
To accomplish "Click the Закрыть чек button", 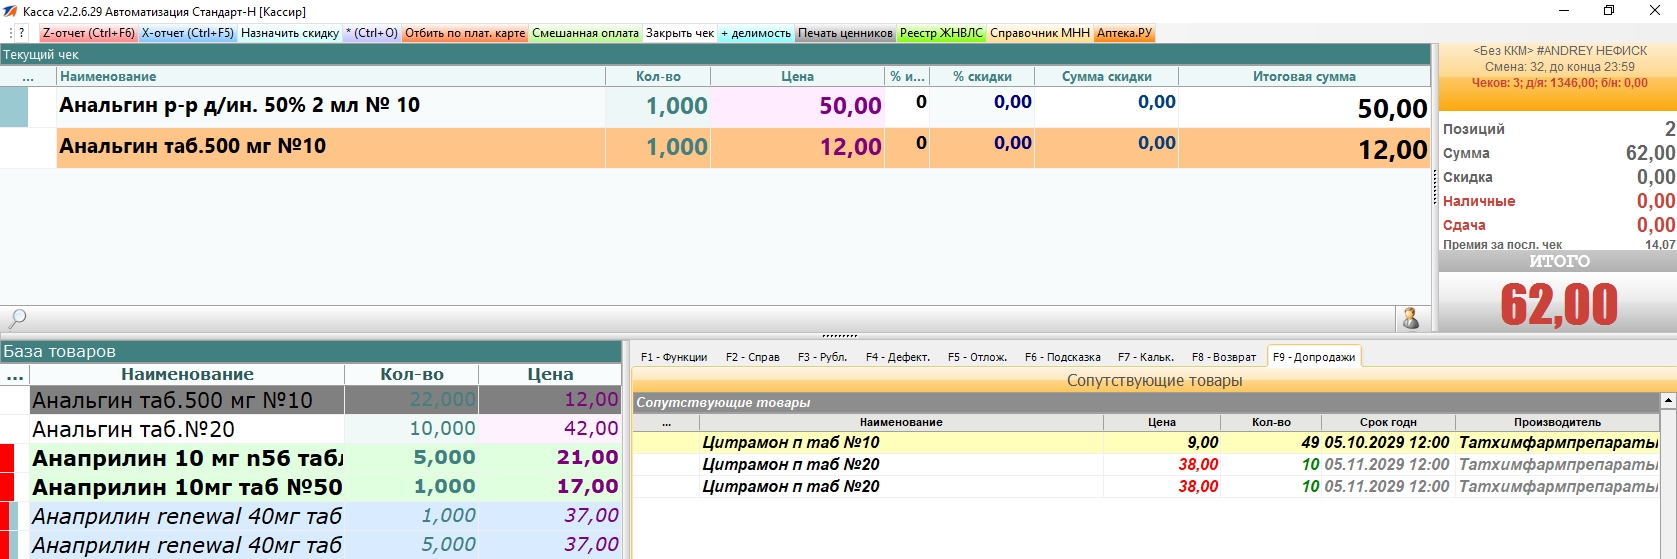I will pos(680,33).
